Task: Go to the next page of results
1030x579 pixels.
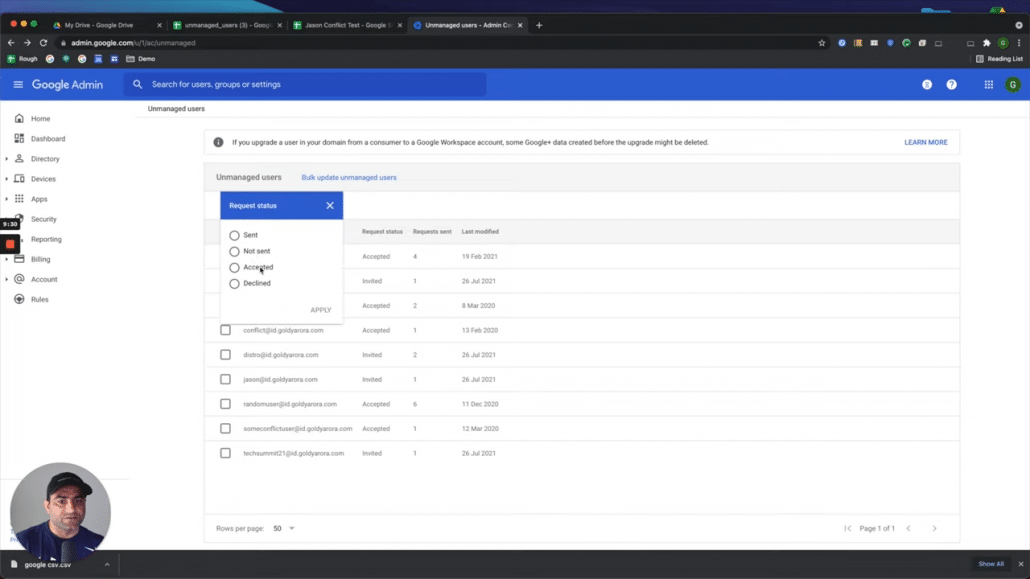Action: tap(934, 528)
